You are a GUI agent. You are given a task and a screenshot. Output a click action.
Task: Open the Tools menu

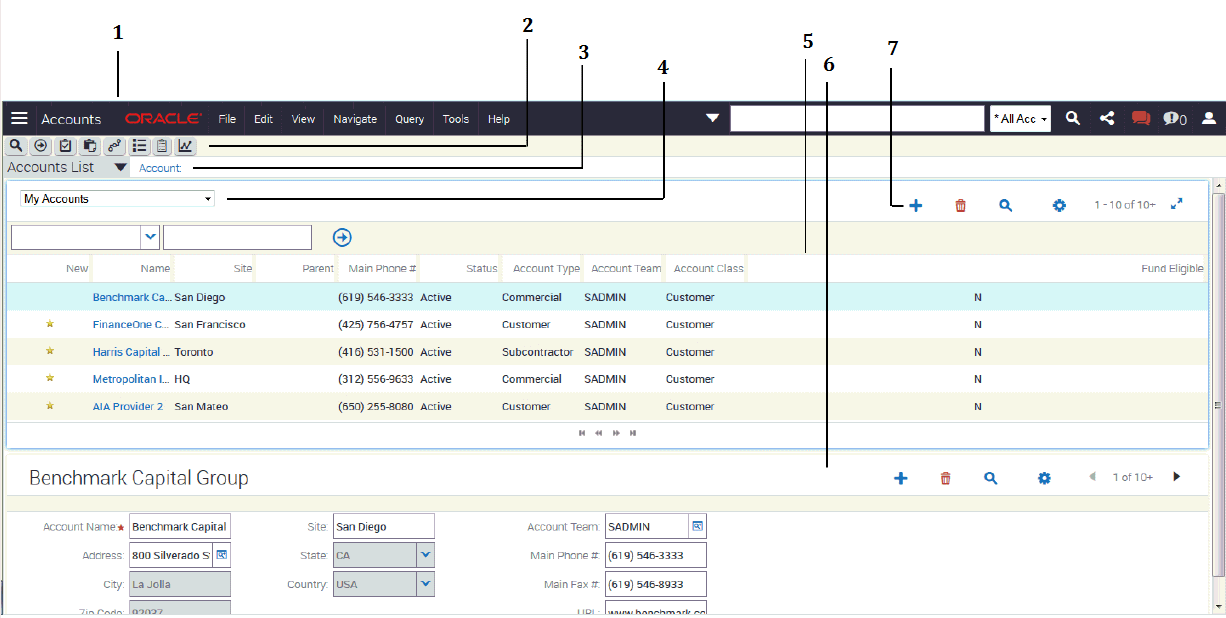pyautogui.click(x=456, y=119)
